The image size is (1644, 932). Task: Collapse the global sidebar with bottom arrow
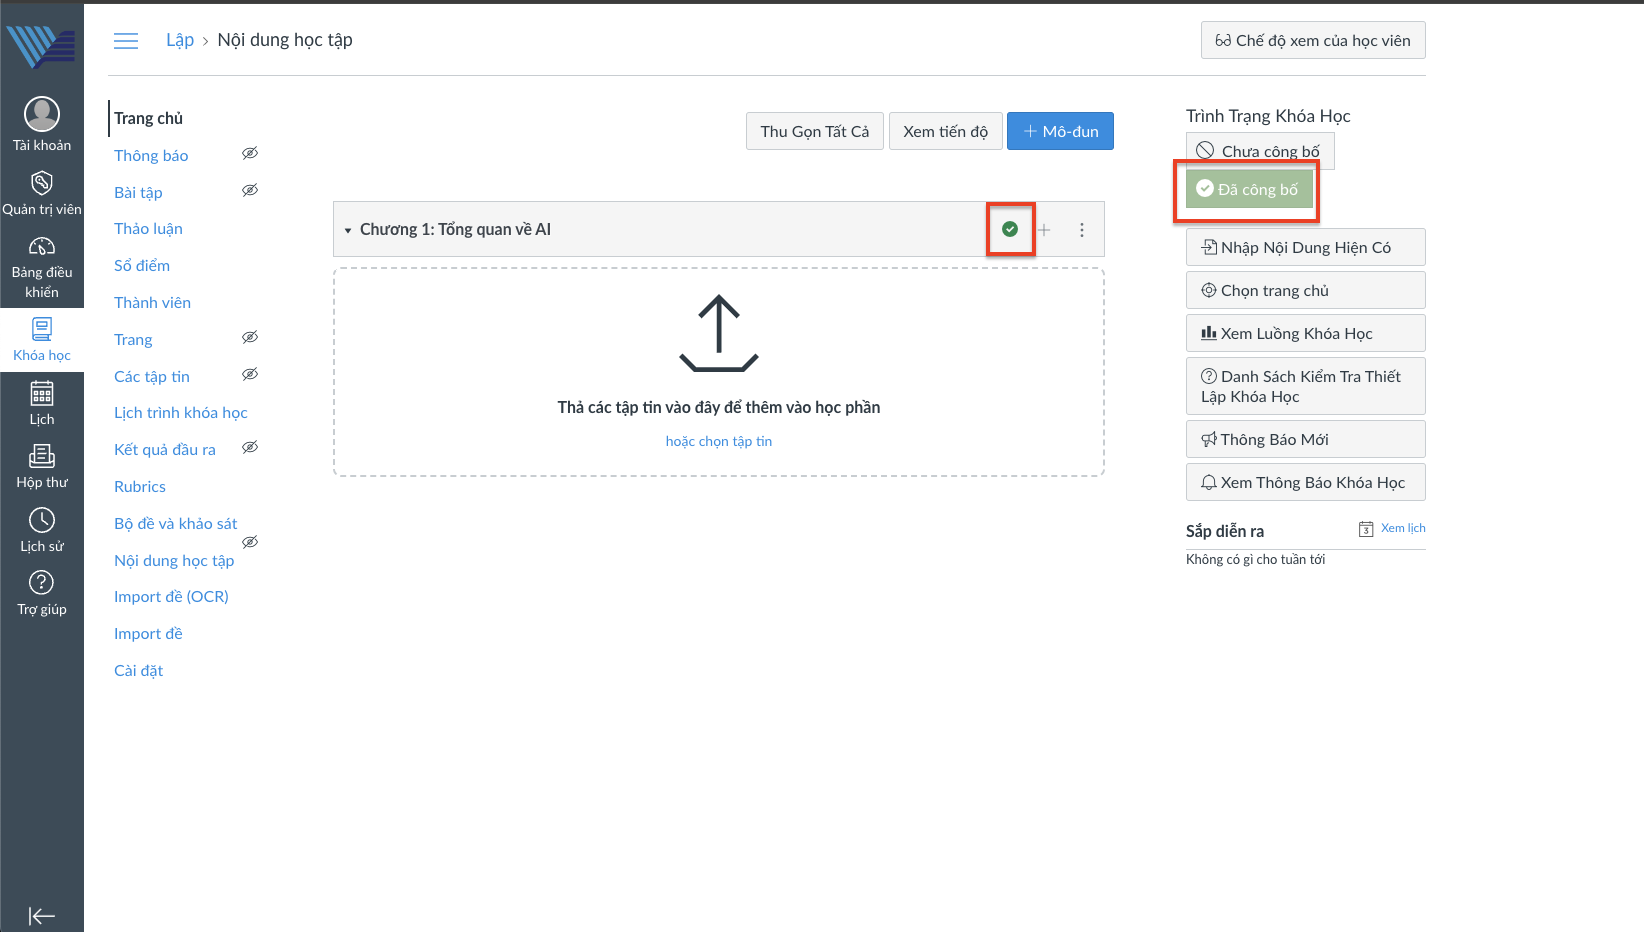click(x=42, y=916)
